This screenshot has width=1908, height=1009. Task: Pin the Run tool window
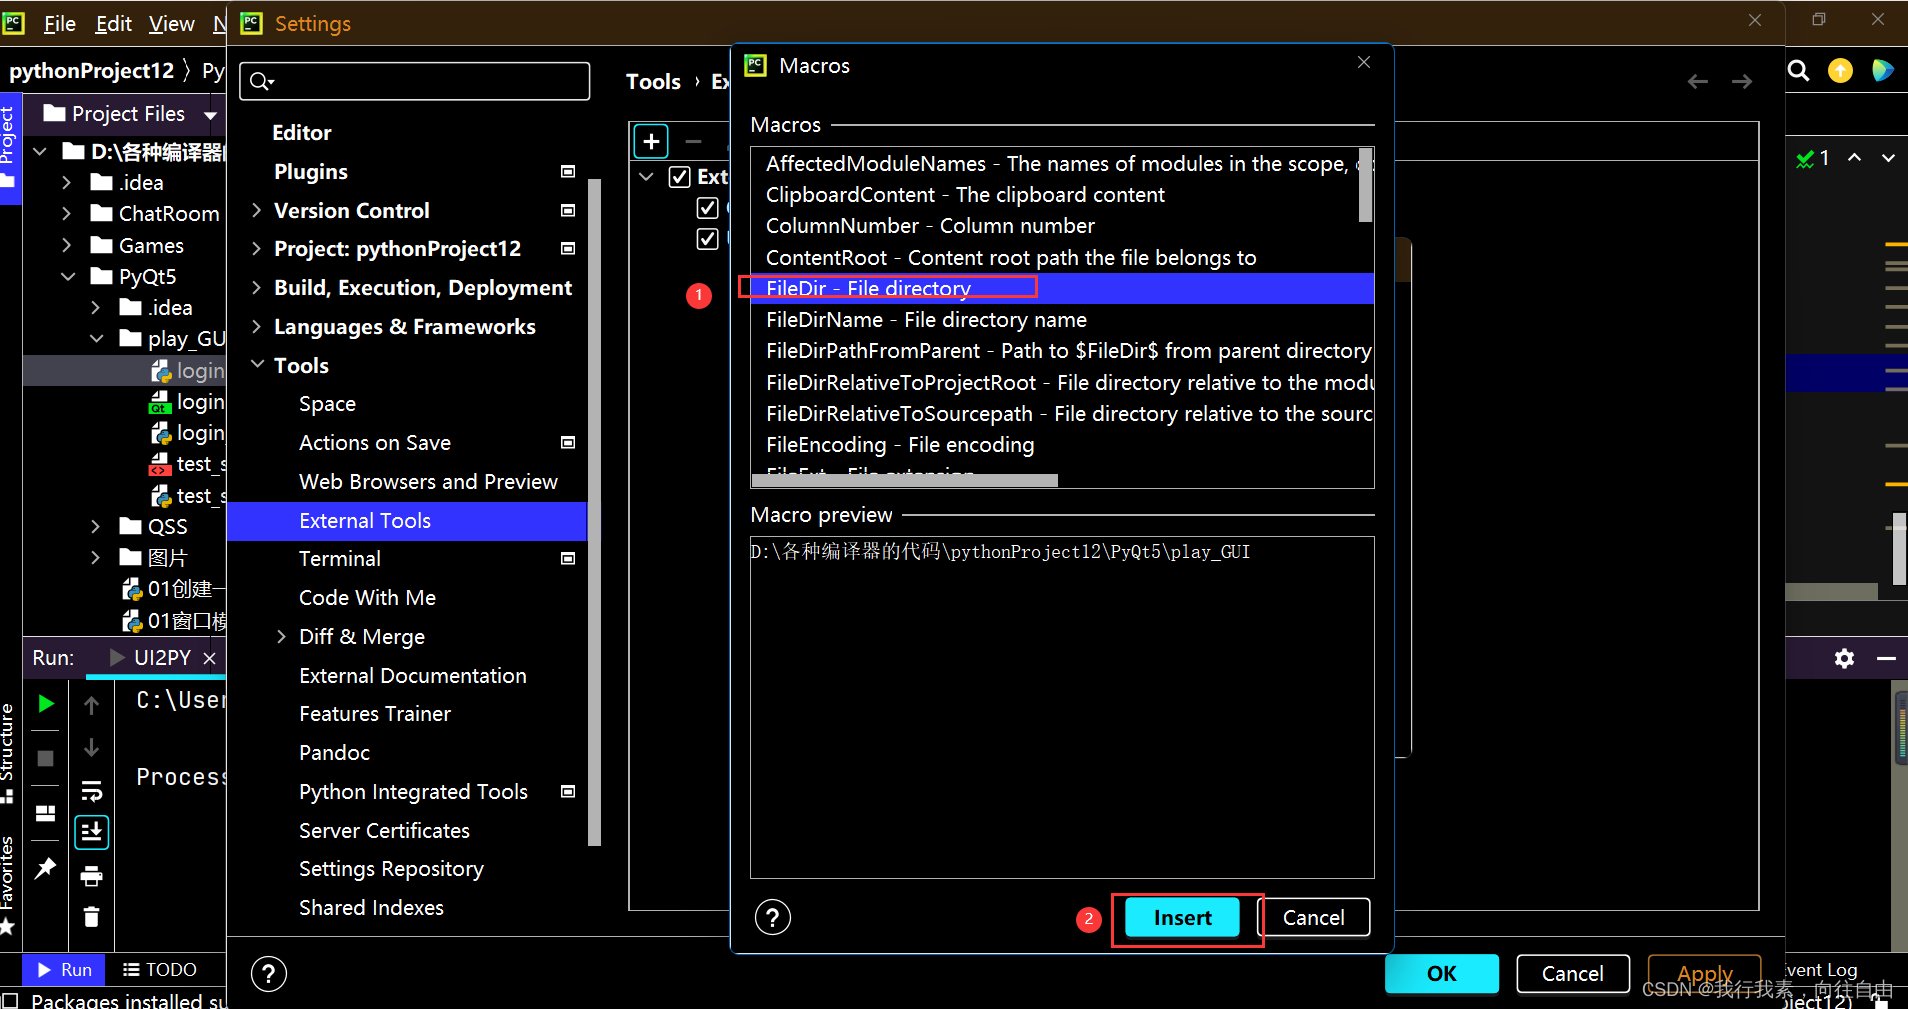(44, 869)
